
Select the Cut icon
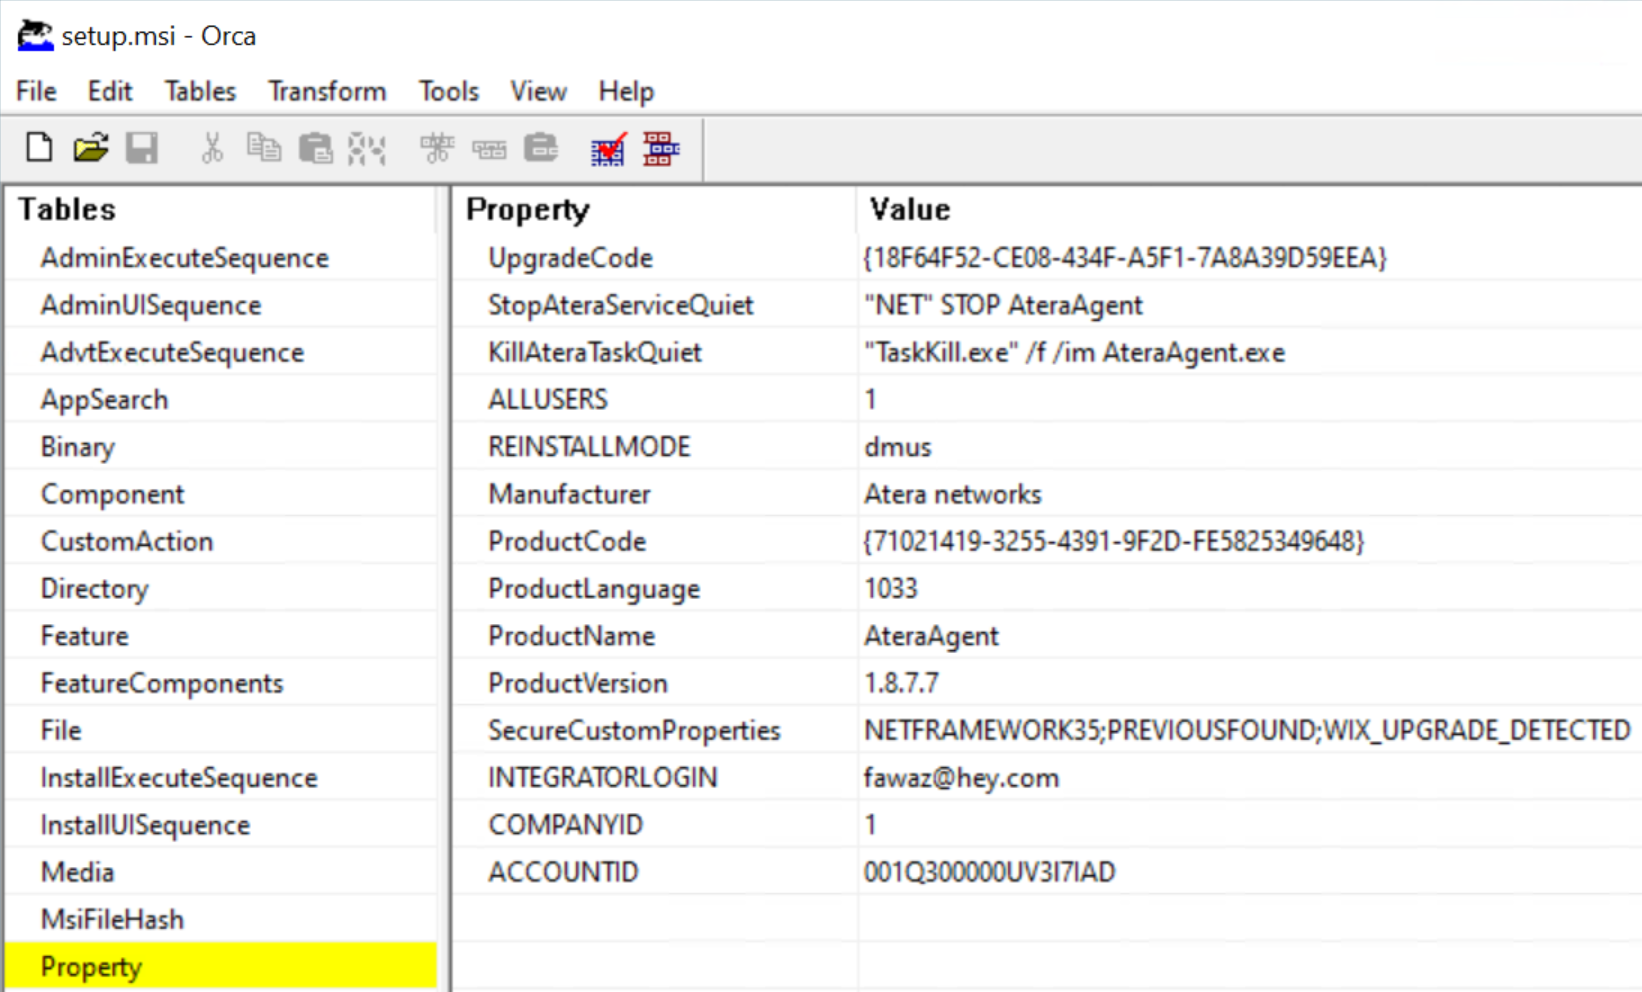pos(212,147)
